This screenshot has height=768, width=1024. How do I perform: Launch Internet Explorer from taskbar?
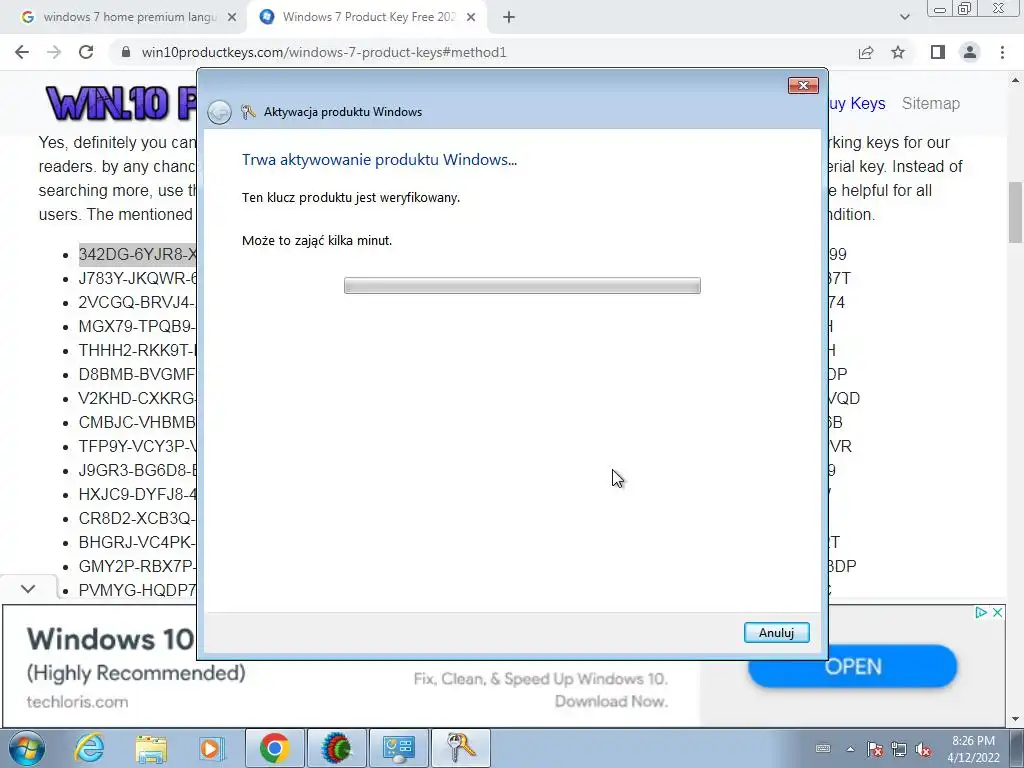click(x=89, y=748)
